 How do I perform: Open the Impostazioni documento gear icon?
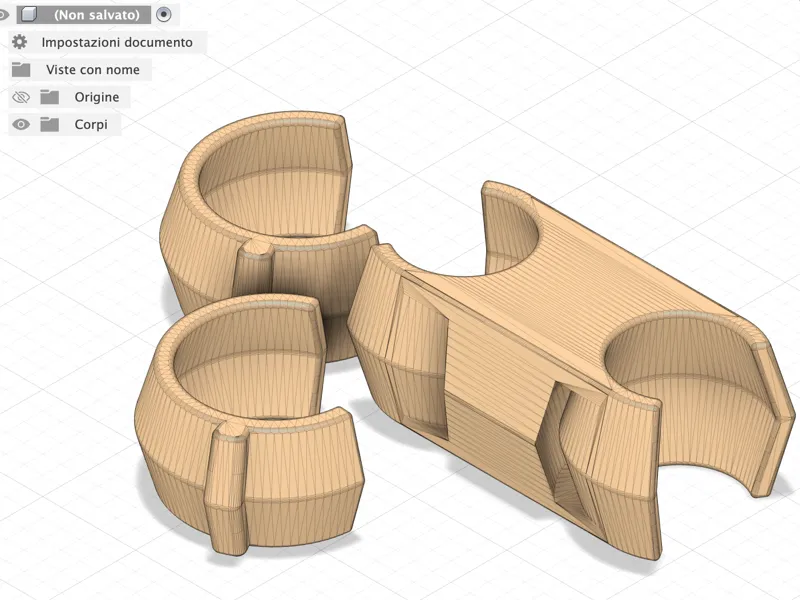tap(19, 42)
